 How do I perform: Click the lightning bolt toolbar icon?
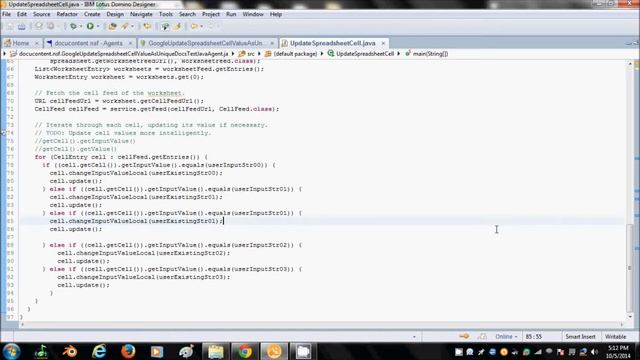point(178,27)
